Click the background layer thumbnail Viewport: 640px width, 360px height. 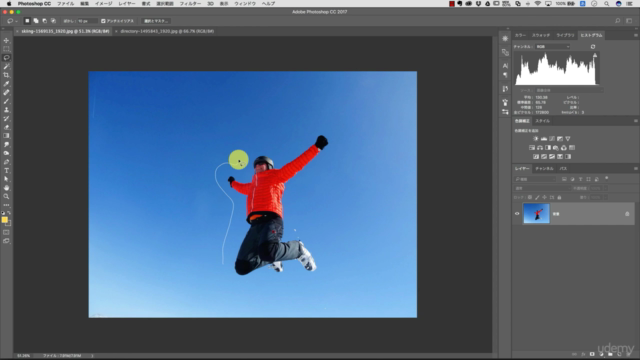[x=536, y=214]
